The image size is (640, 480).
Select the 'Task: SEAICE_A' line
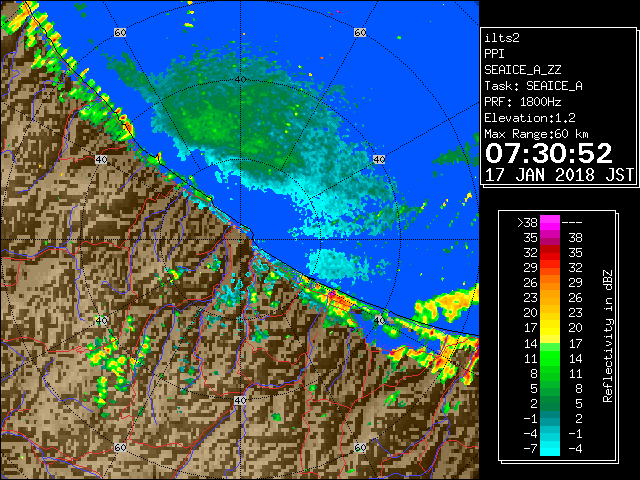pyautogui.click(x=533, y=86)
